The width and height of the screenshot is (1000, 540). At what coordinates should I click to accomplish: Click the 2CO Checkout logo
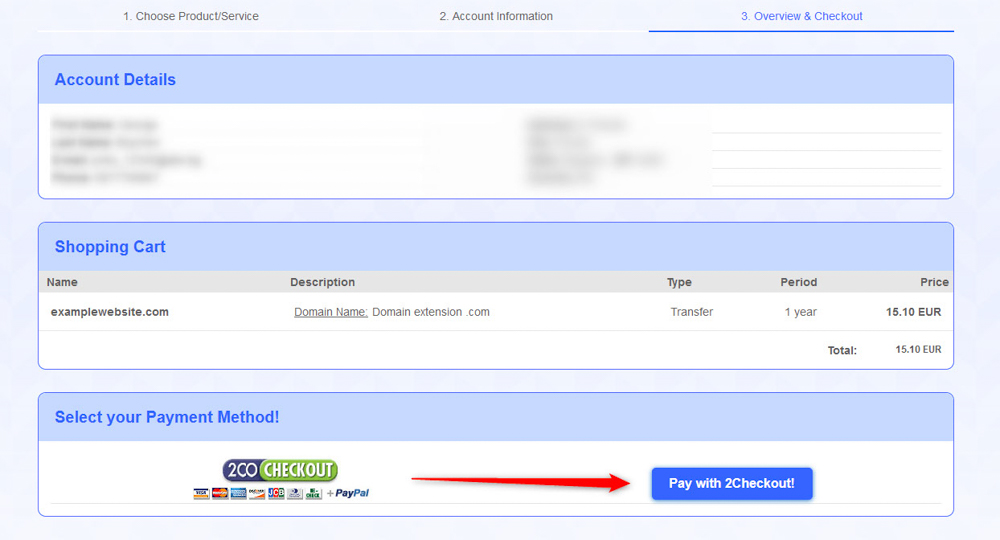point(280,470)
